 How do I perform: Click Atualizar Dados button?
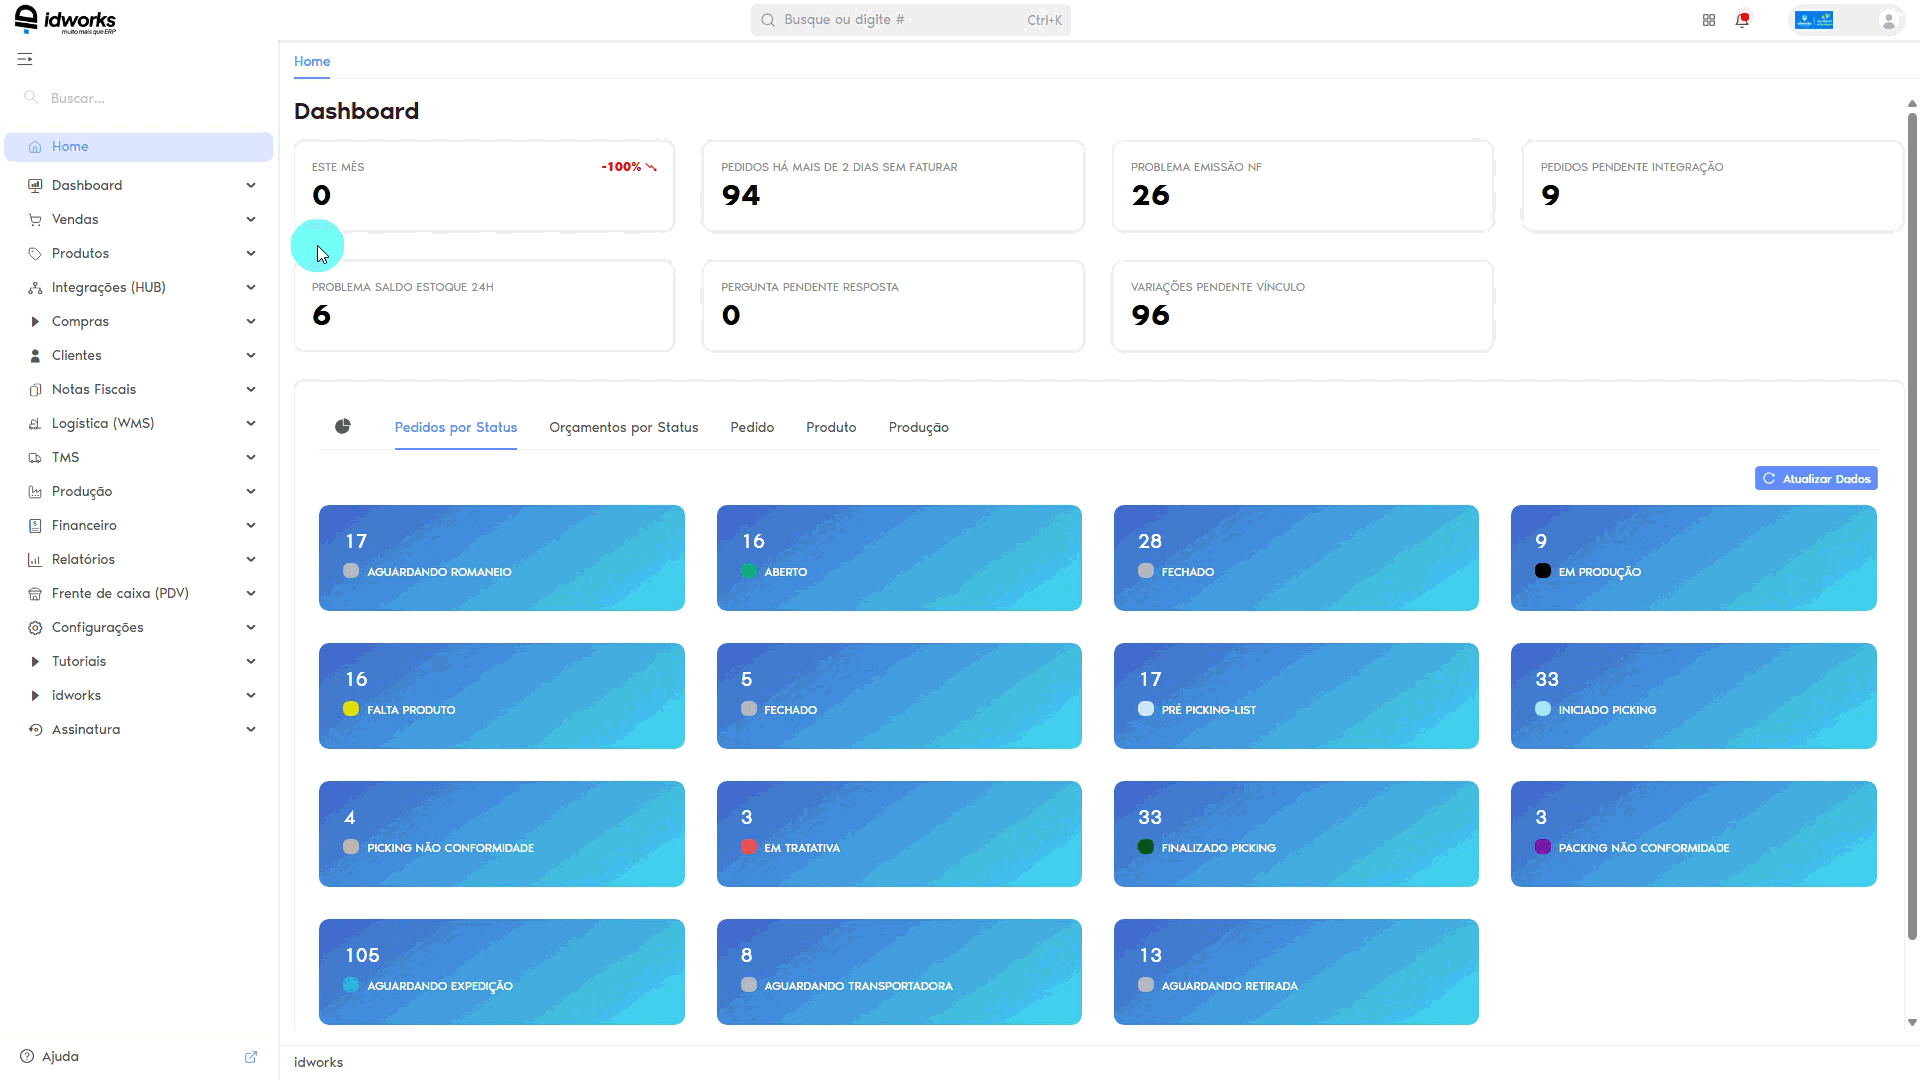tap(1816, 479)
